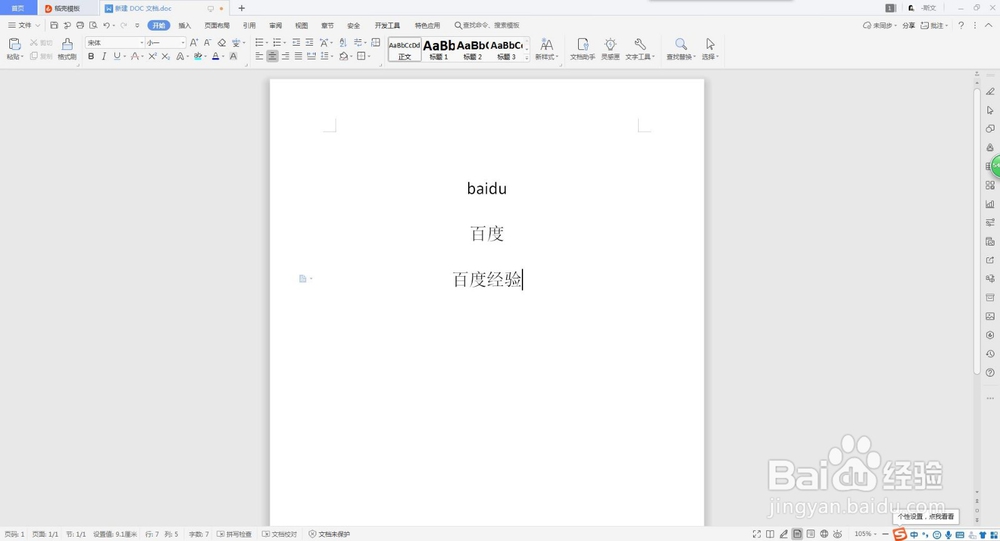Open the Inspiration (灵感市集) lightbulb tool

coord(610,48)
